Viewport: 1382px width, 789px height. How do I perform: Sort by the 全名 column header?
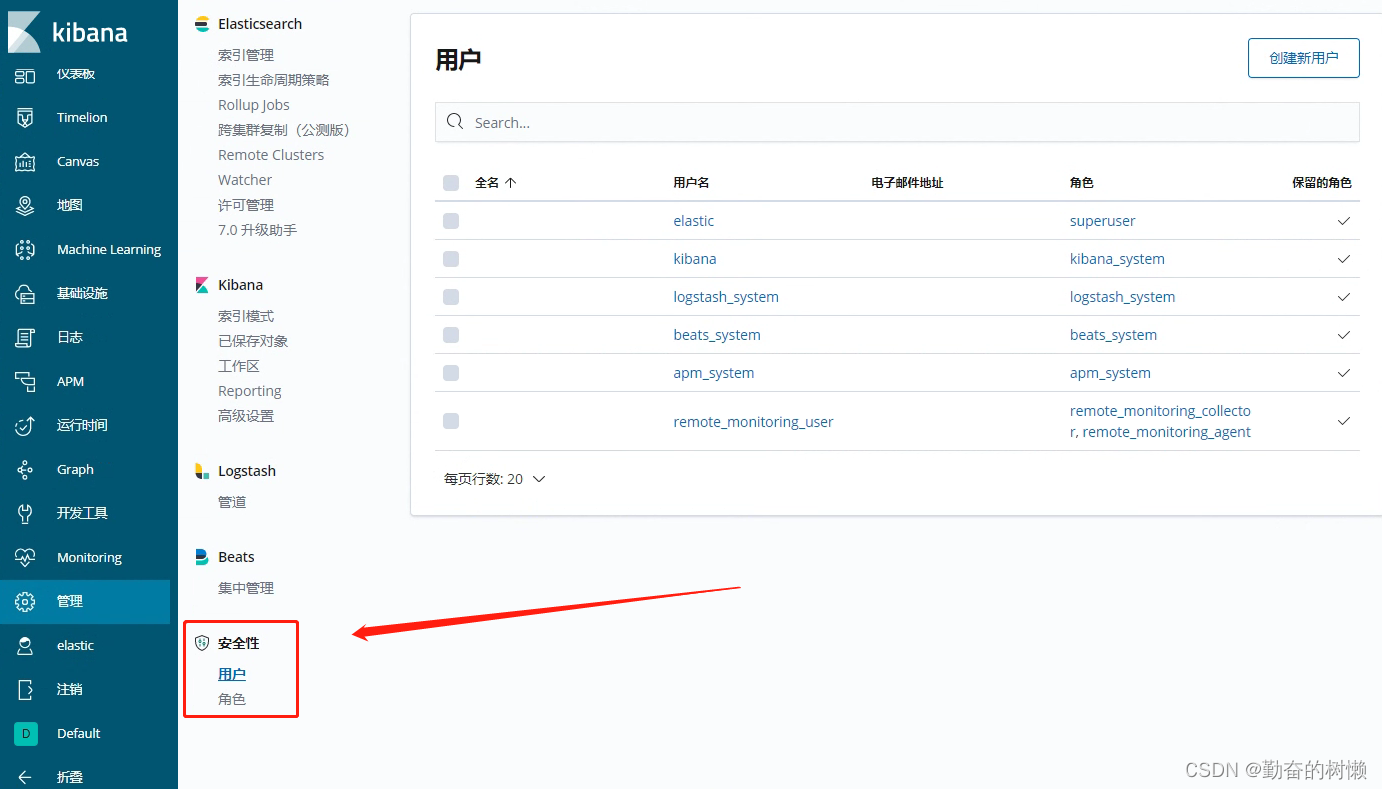pos(495,183)
